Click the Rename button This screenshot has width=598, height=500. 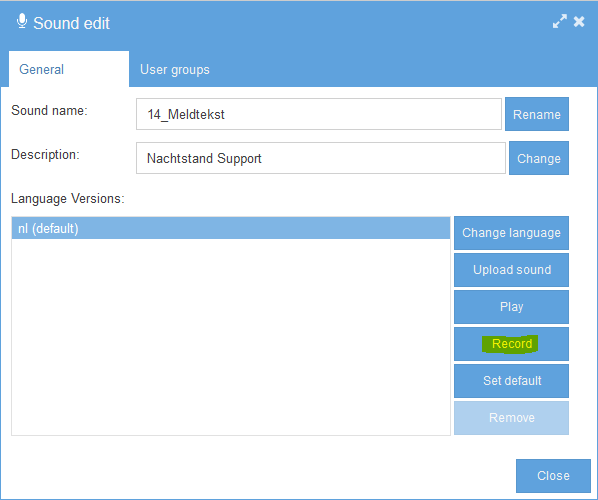[x=537, y=114]
